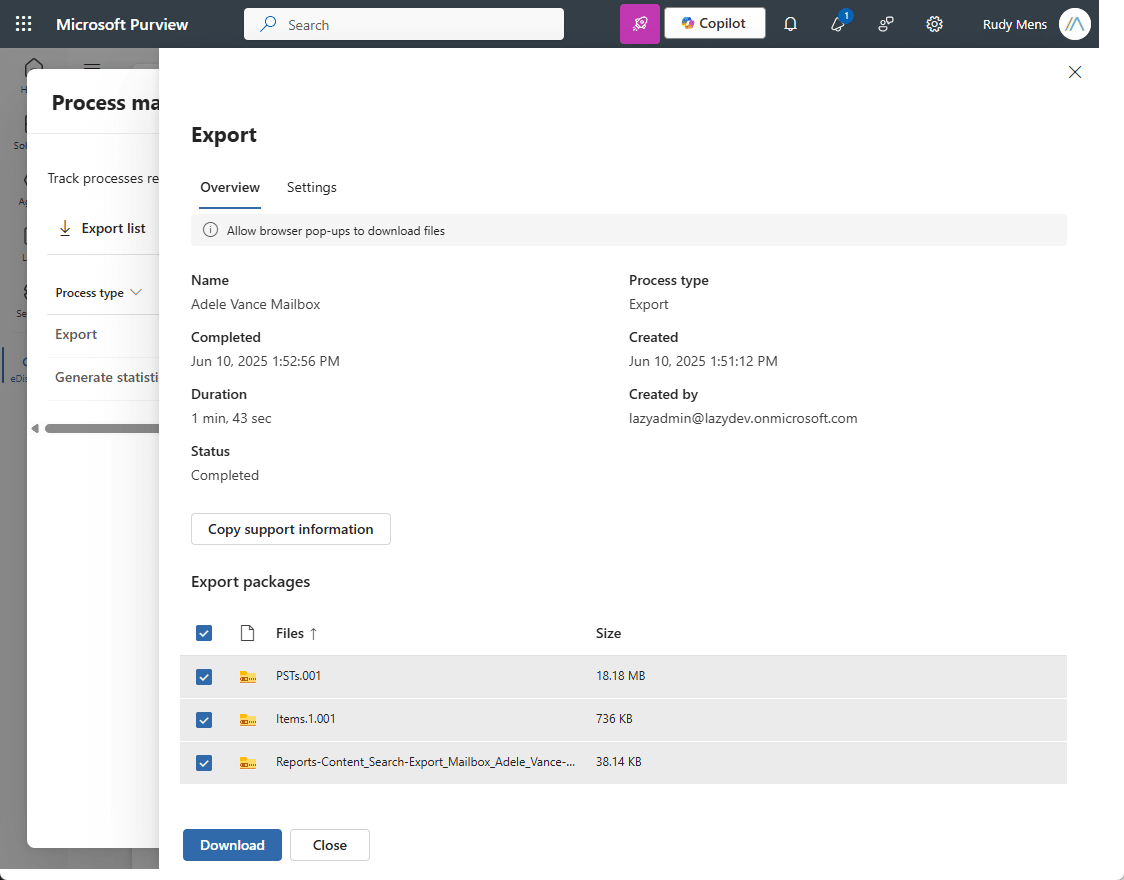Focus the Search input field
The height and width of the screenshot is (880, 1124).
(404, 24)
